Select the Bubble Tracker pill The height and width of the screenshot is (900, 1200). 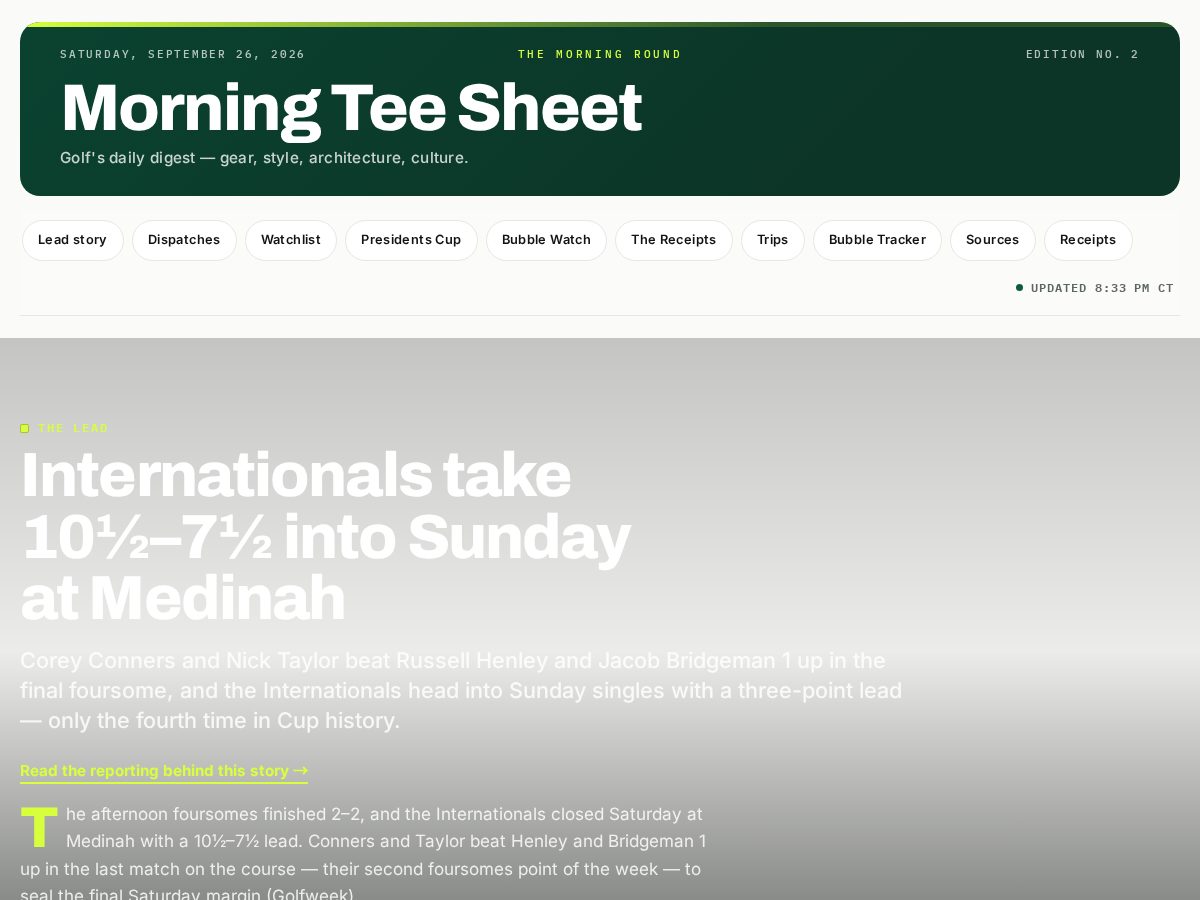877,240
